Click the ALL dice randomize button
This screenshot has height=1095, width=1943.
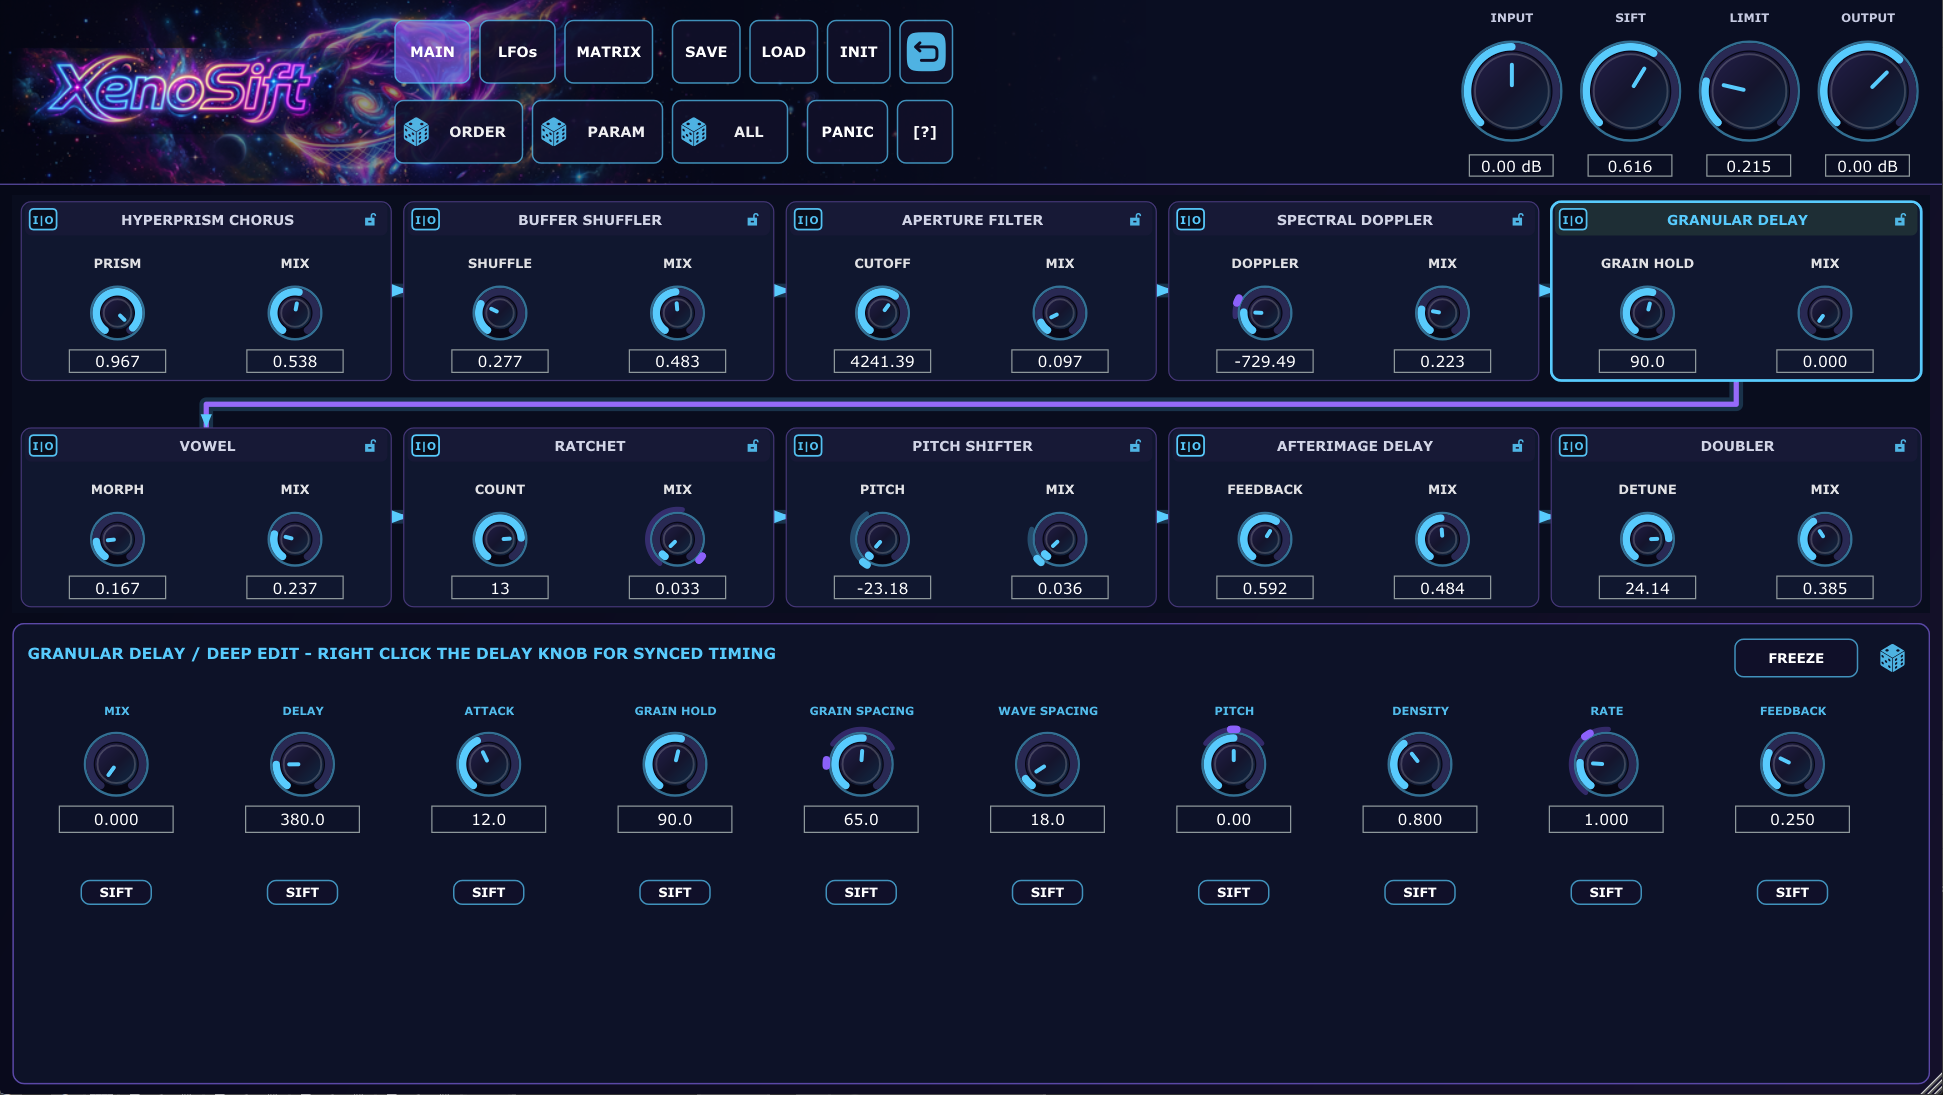(729, 132)
